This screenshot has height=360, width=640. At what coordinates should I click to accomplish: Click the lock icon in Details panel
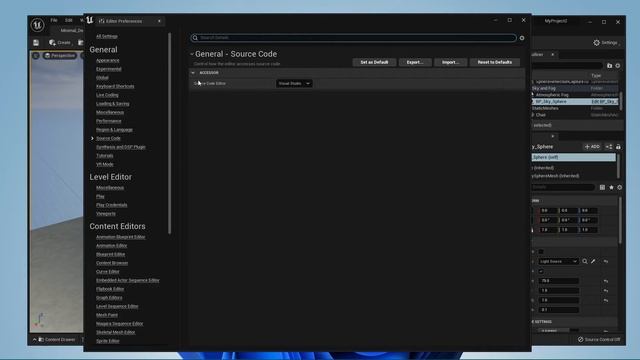click(618, 147)
